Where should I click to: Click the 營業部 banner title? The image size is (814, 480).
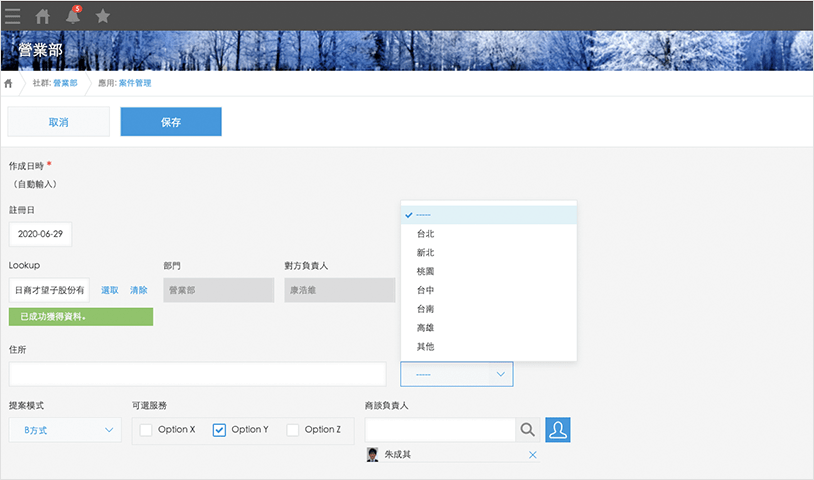[40, 50]
